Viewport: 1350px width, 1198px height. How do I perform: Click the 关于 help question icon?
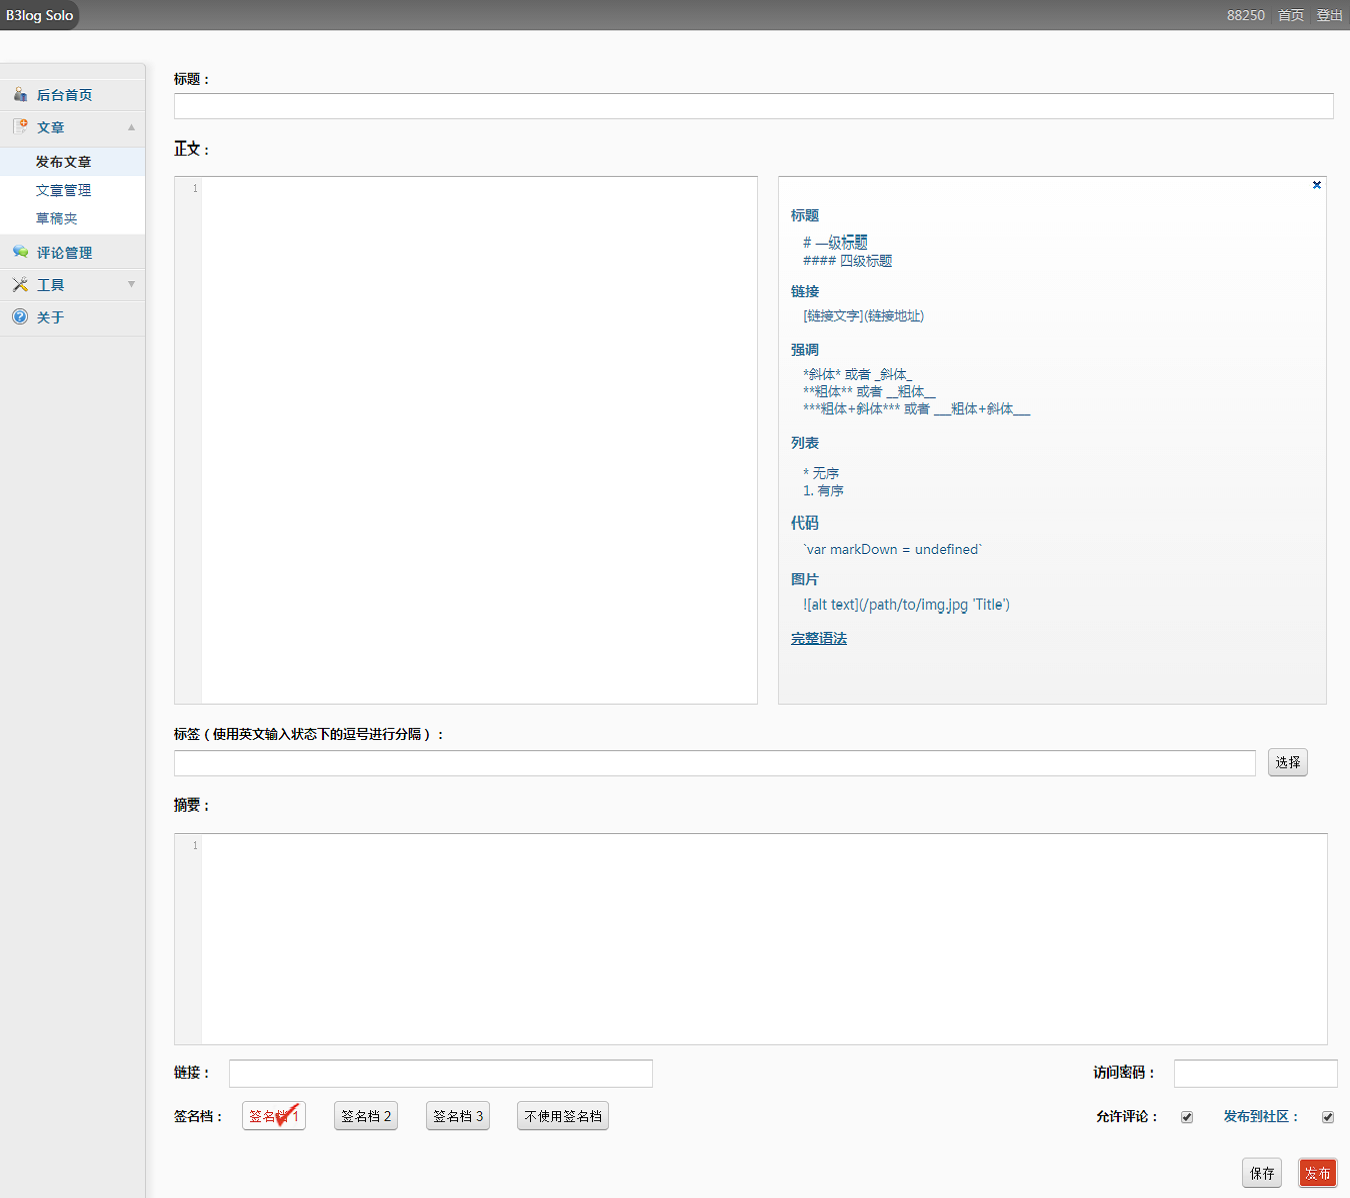point(20,317)
